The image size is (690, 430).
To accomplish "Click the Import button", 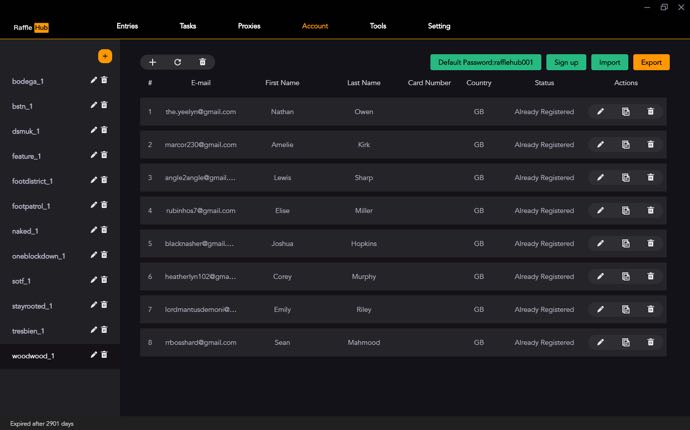I will tap(609, 62).
